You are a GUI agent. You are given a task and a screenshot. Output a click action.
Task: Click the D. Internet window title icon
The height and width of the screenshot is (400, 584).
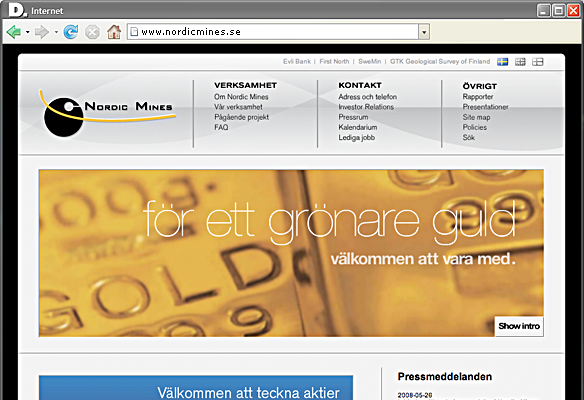(18, 10)
